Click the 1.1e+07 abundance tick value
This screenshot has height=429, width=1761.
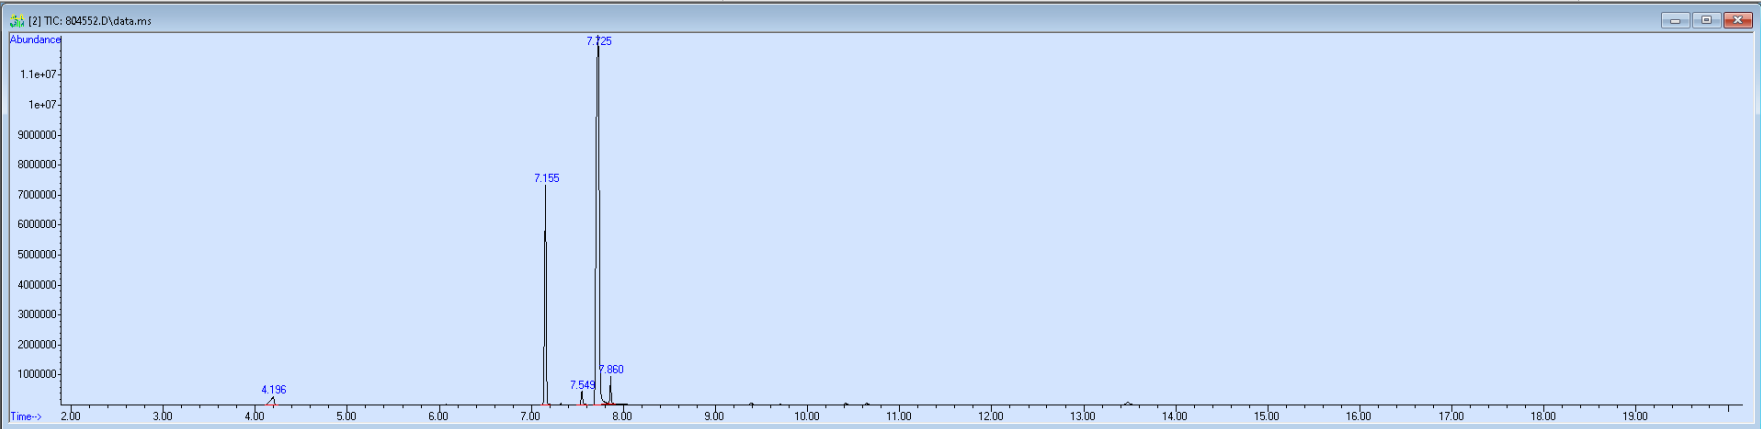click(x=39, y=74)
